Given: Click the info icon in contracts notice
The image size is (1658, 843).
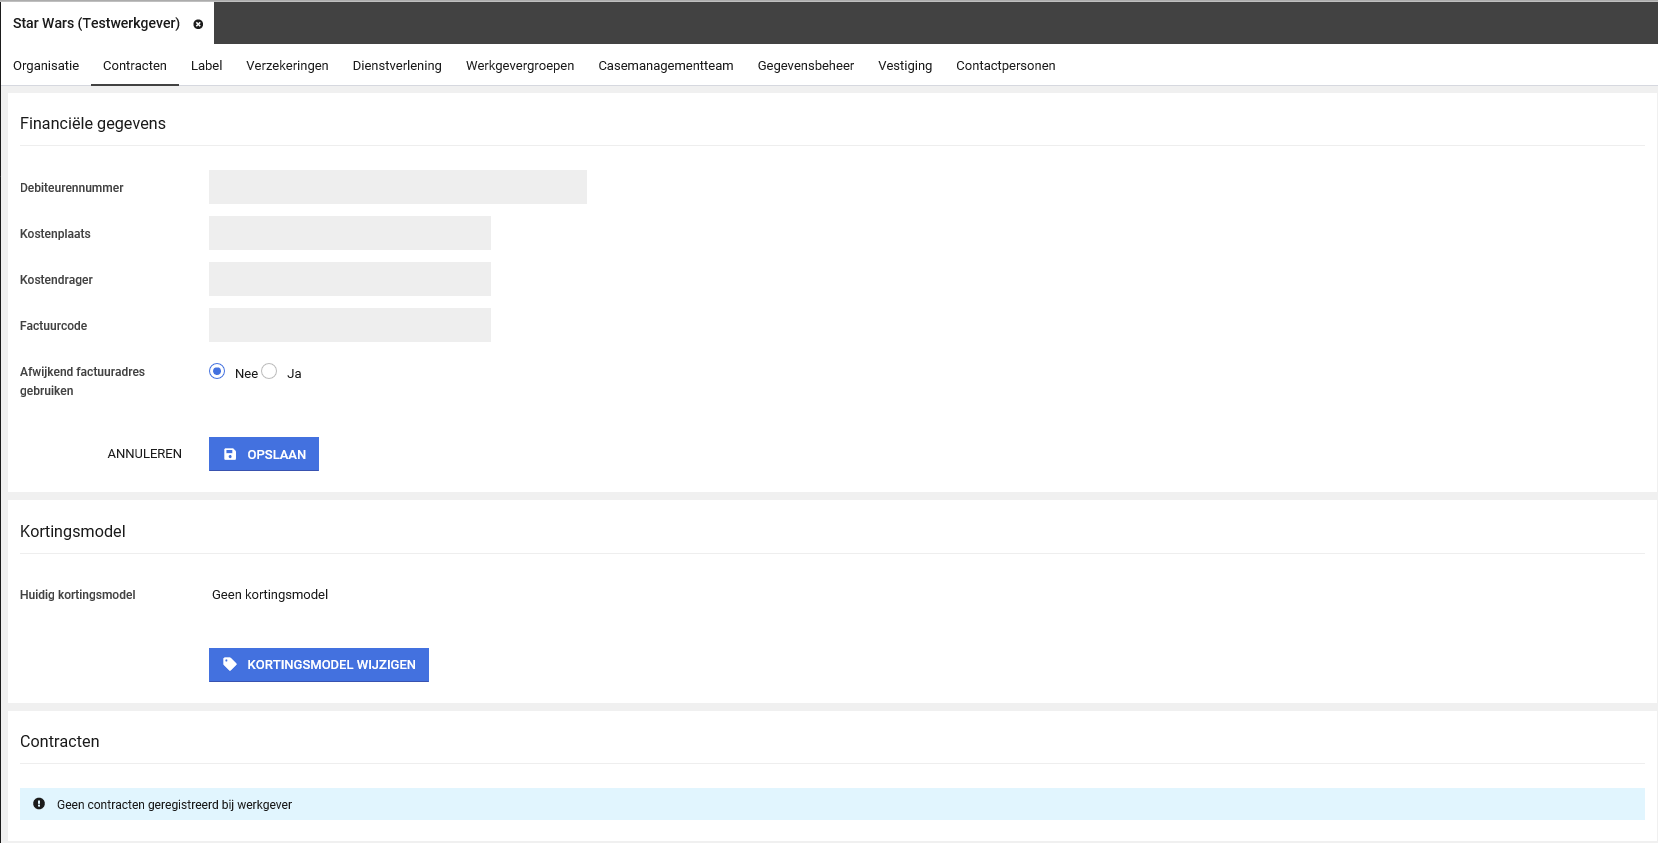Looking at the screenshot, I should click(x=39, y=804).
